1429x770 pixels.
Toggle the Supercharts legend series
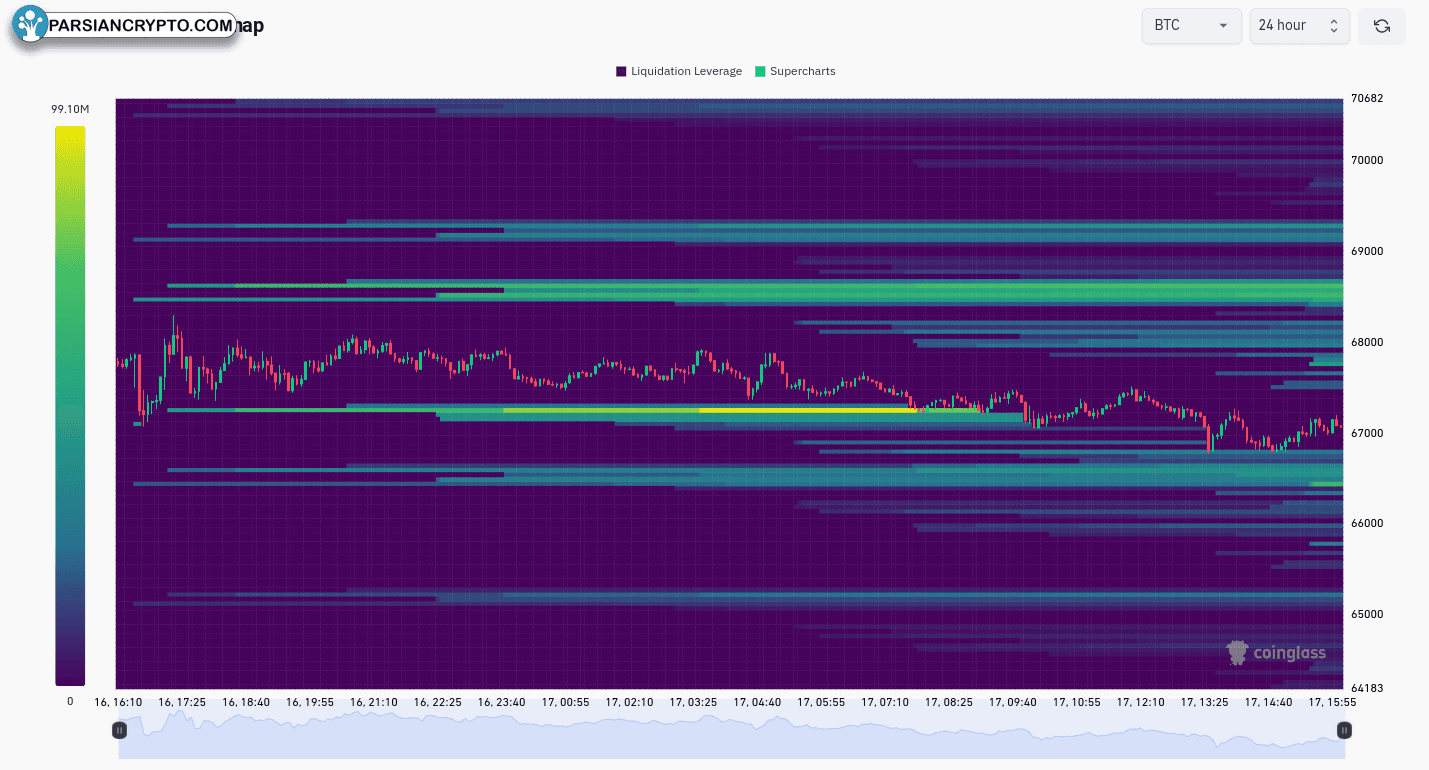point(795,71)
